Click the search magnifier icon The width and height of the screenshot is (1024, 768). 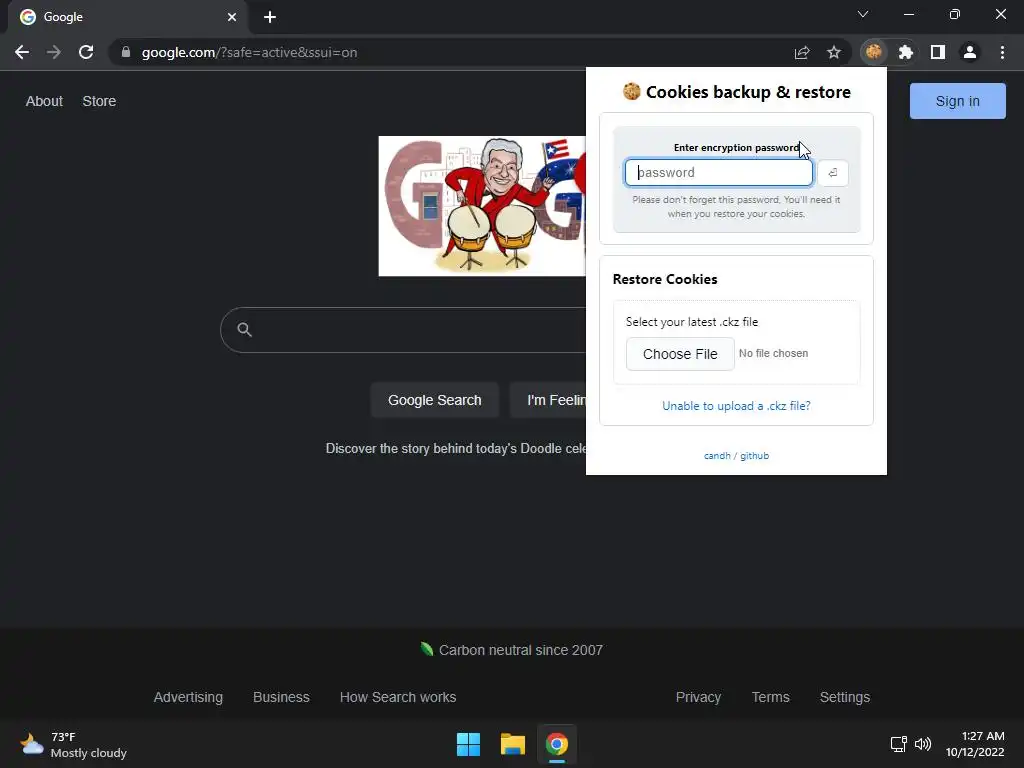click(244, 330)
